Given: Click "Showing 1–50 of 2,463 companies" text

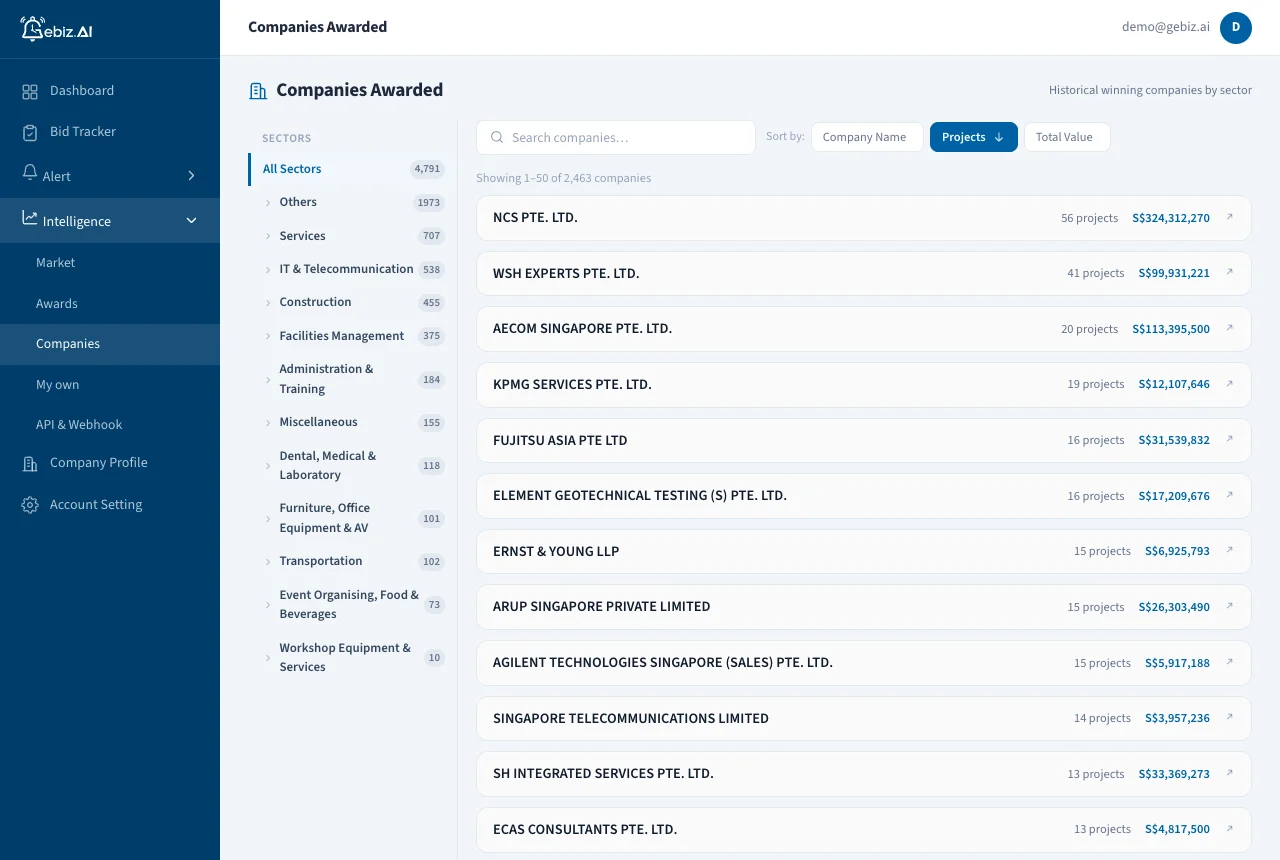Looking at the screenshot, I should pyautogui.click(x=564, y=178).
